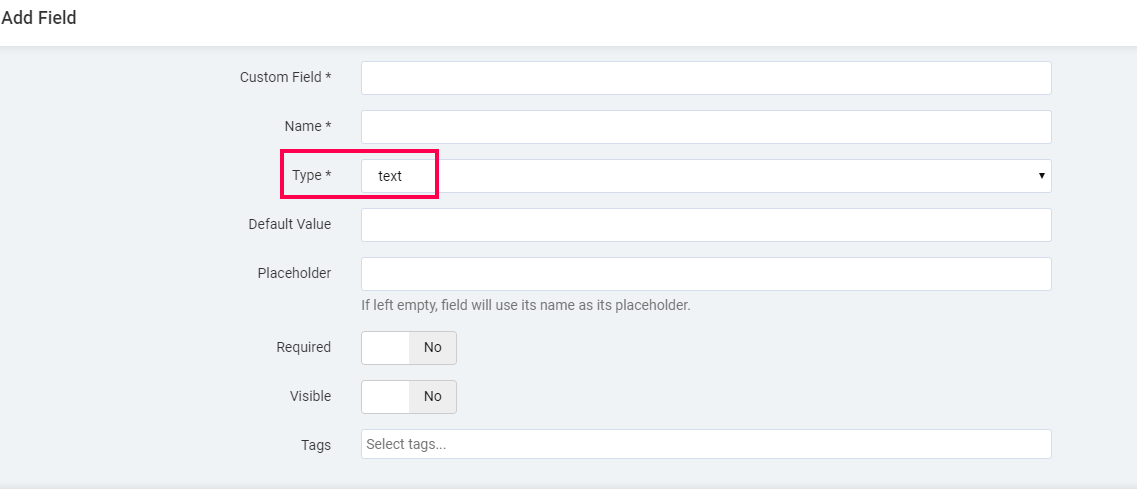The image size is (1137, 496).
Task: Click the Placeholder label
Action: (294, 273)
